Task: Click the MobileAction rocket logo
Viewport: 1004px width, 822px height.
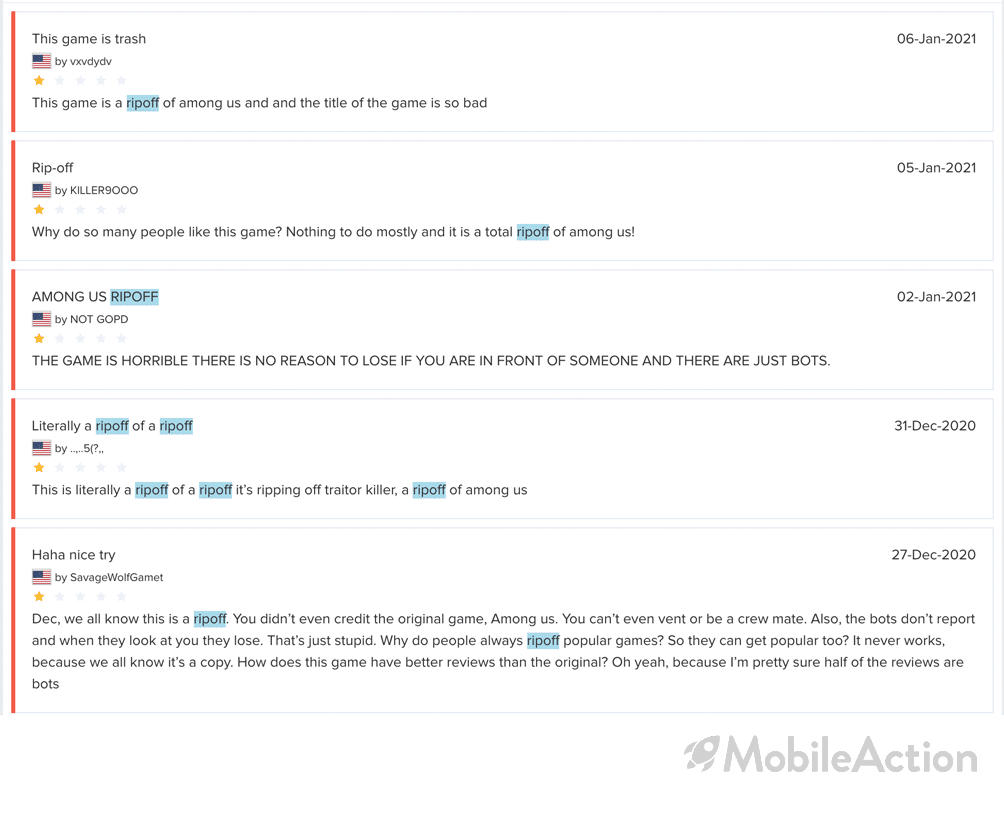Action: click(x=702, y=754)
